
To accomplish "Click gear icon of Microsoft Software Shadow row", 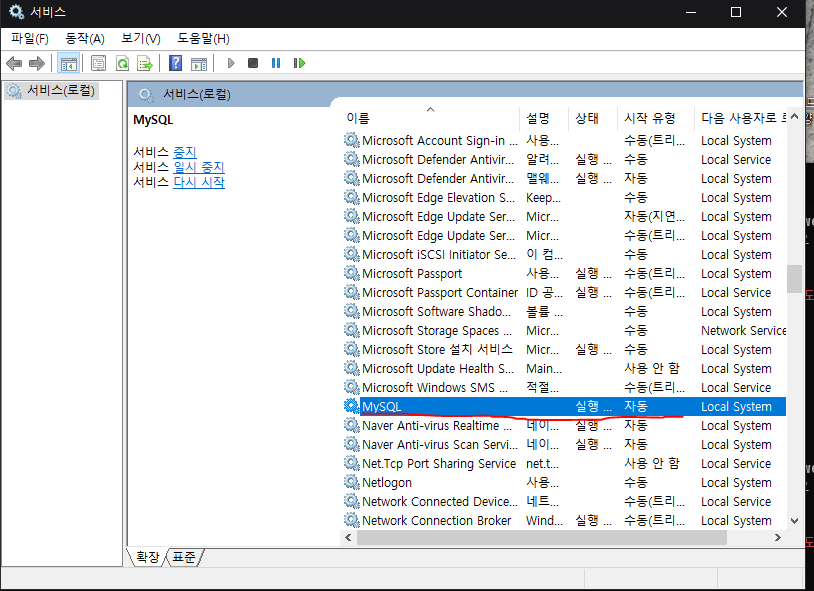I will pos(351,311).
